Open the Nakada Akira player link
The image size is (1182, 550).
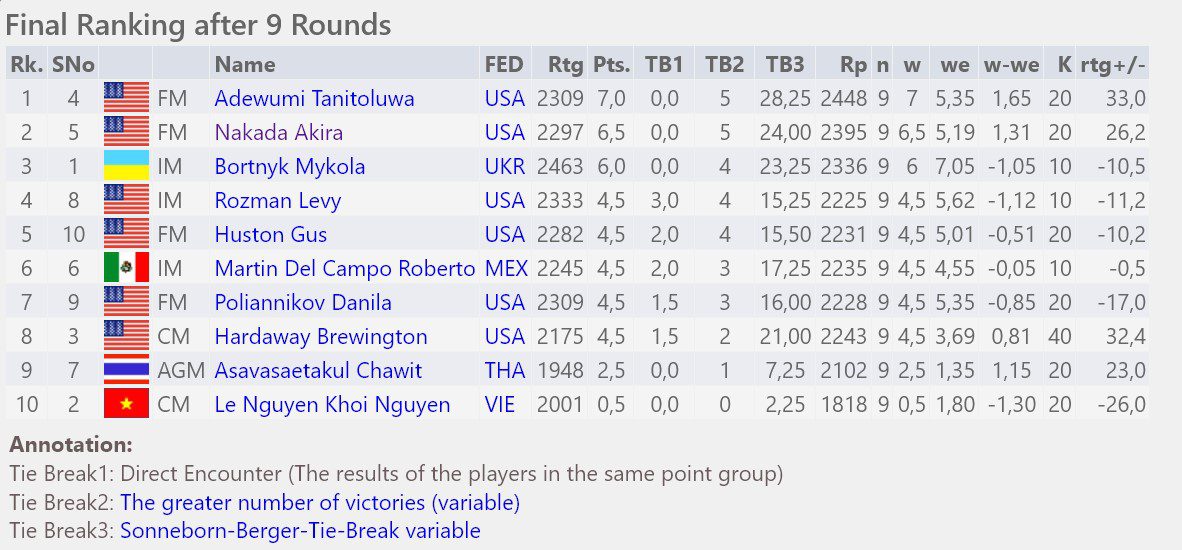tap(279, 133)
